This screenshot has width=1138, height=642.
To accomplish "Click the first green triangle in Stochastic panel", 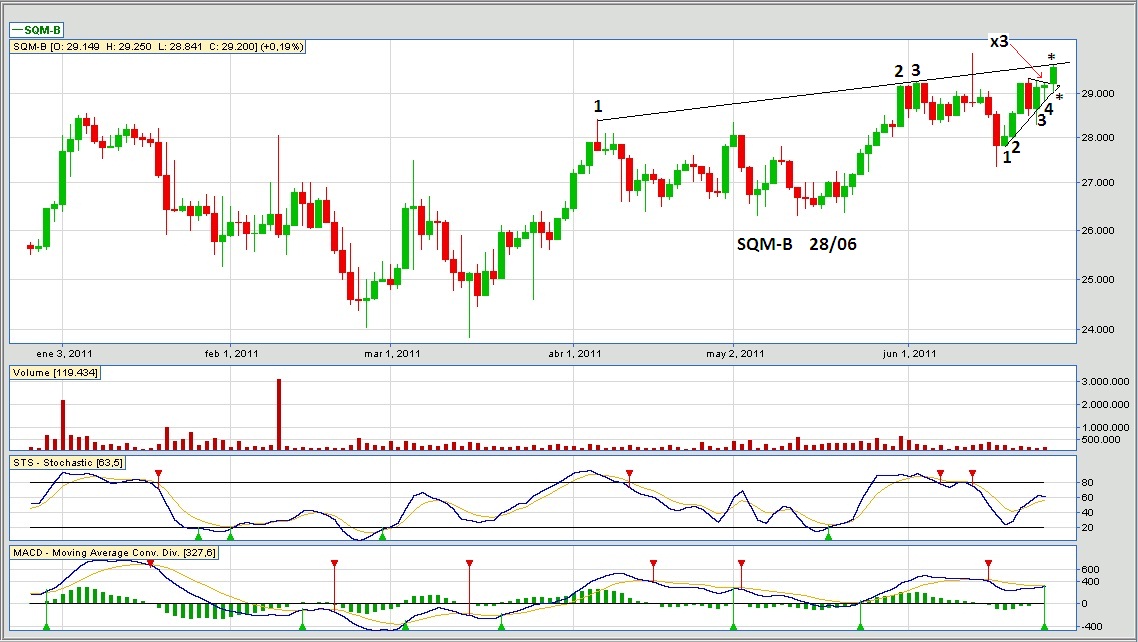I will point(198,537).
